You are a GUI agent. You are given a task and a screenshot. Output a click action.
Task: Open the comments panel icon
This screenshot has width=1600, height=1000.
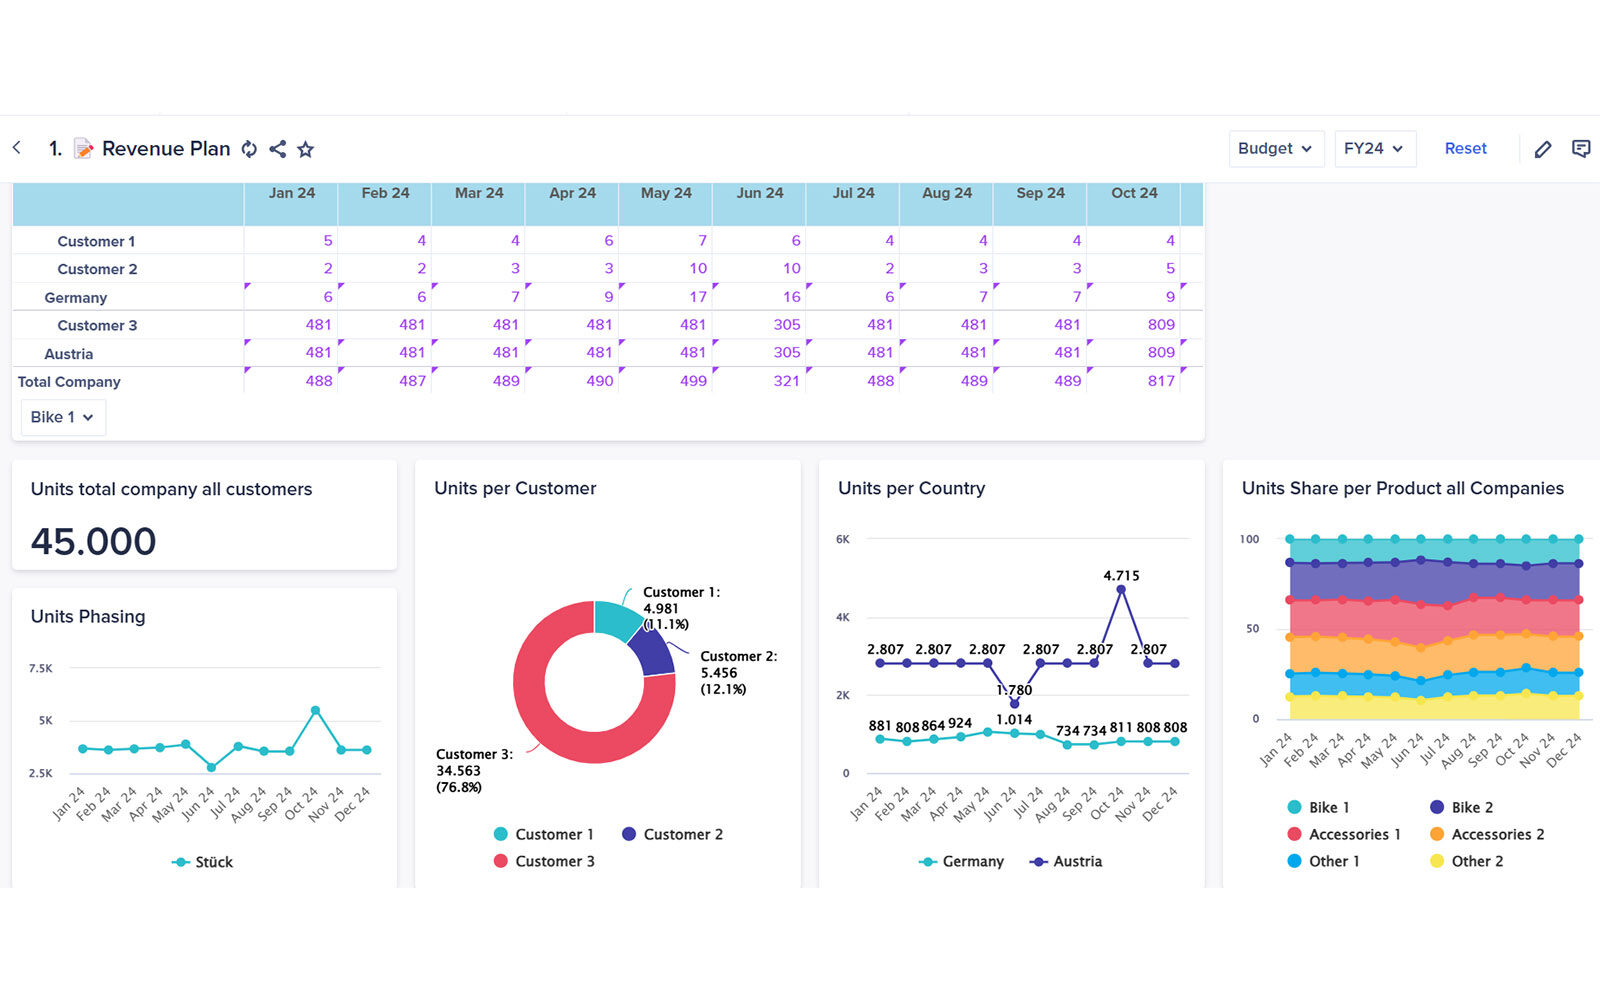pyautogui.click(x=1581, y=149)
